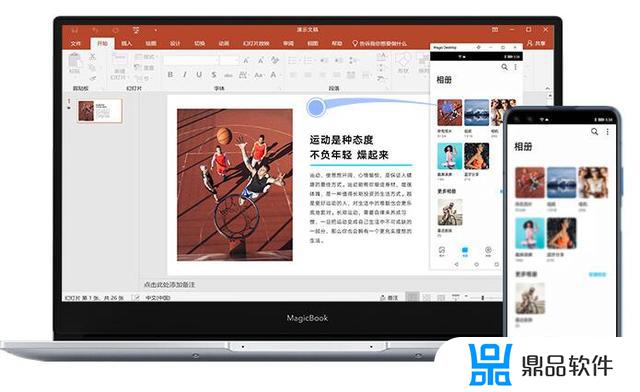The width and height of the screenshot is (640, 392).
Task: Switch to the 插入 Insert tab
Action: coord(127,43)
